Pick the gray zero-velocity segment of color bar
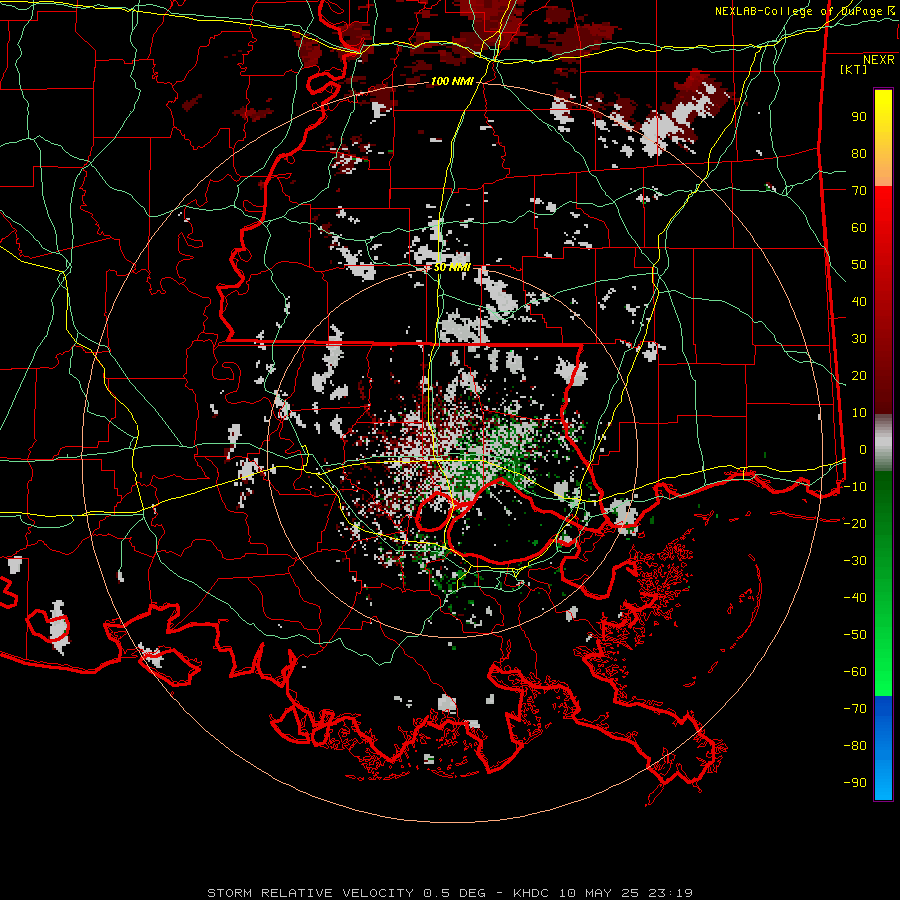 pyautogui.click(x=883, y=443)
